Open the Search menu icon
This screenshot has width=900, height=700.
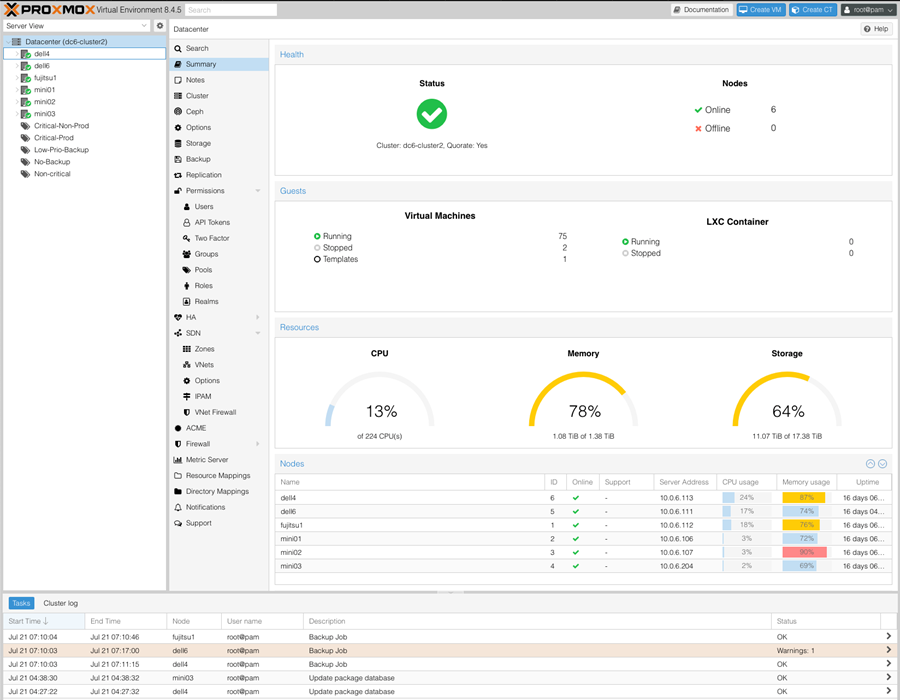pos(178,49)
